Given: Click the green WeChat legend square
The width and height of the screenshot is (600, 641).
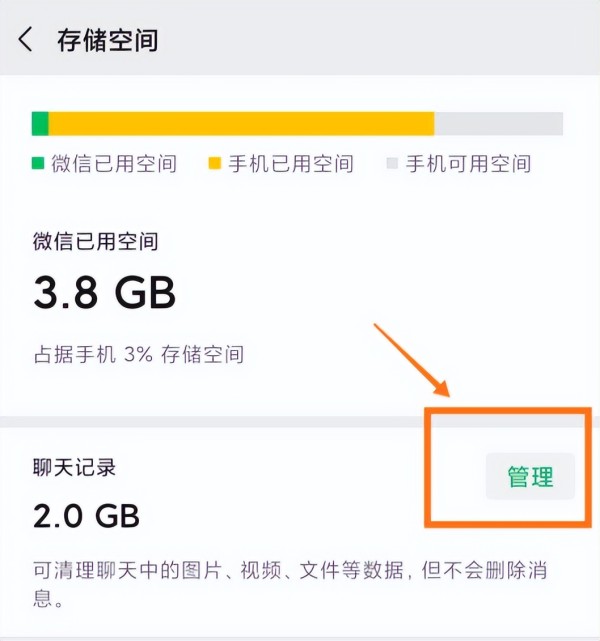Looking at the screenshot, I should (x=38, y=163).
